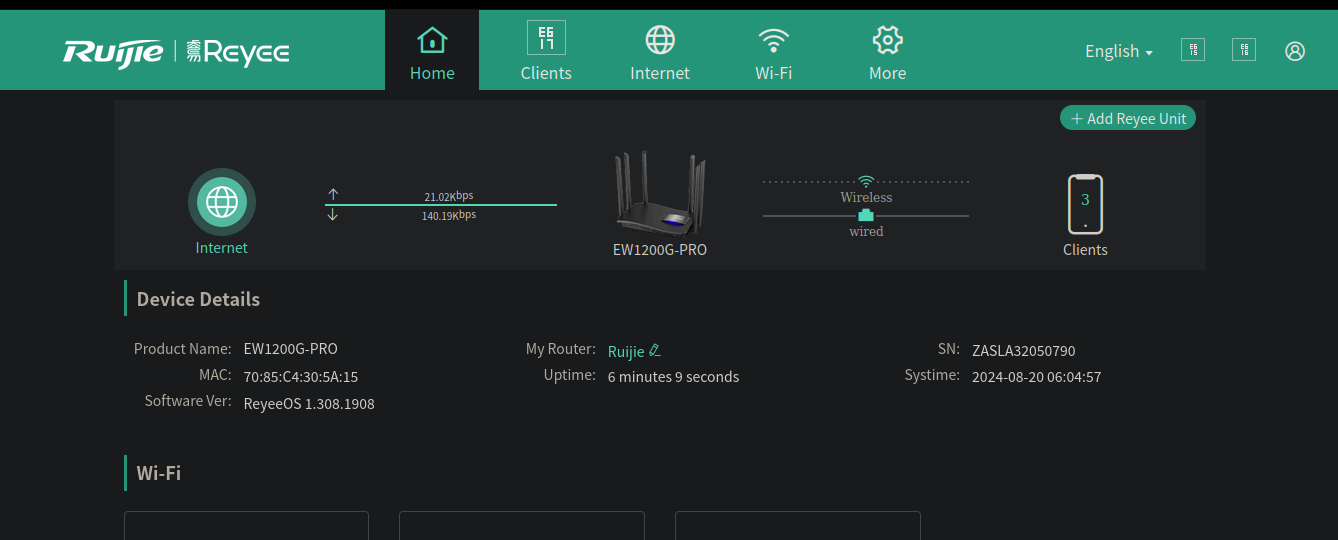Click the globe icon in Internet tab
Image resolution: width=1338 pixels, height=540 pixels.
coord(660,40)
